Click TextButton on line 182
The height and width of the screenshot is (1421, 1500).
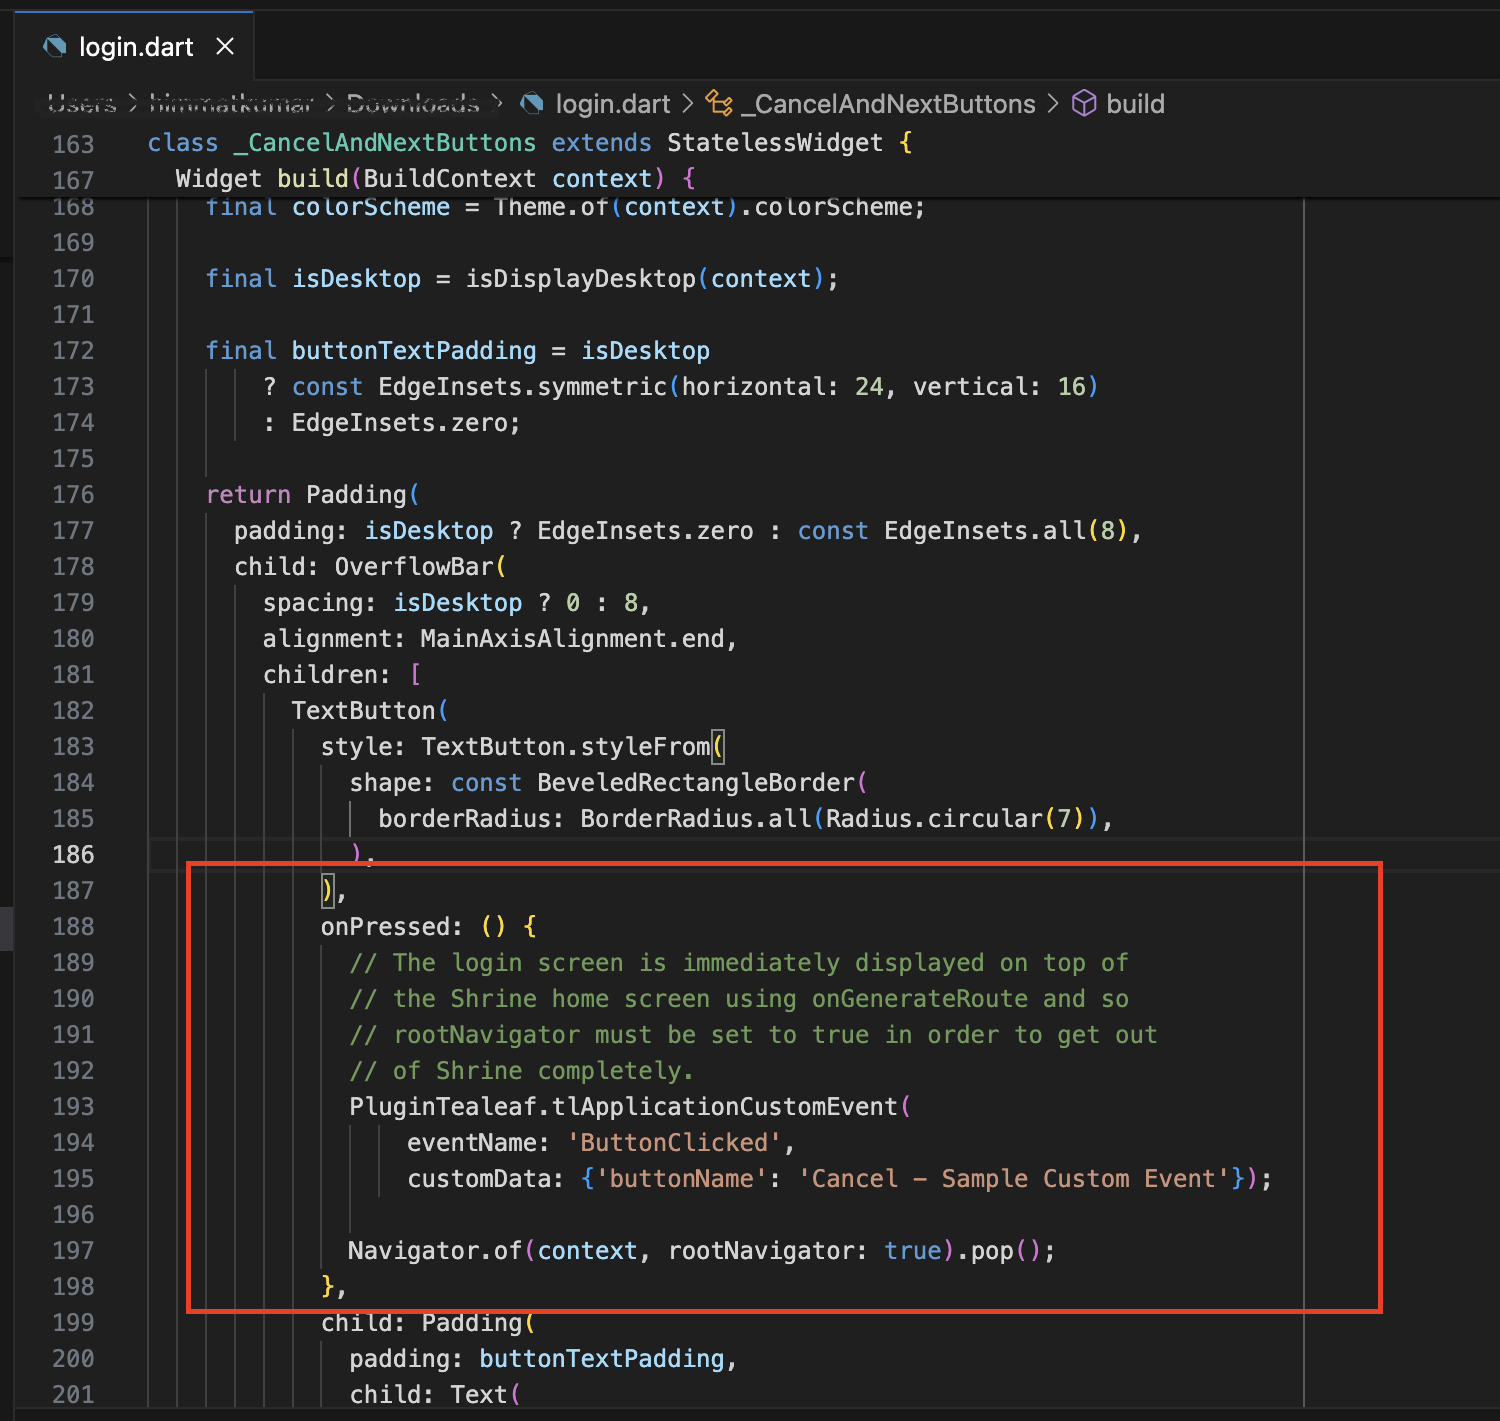(x=363, y=711)
